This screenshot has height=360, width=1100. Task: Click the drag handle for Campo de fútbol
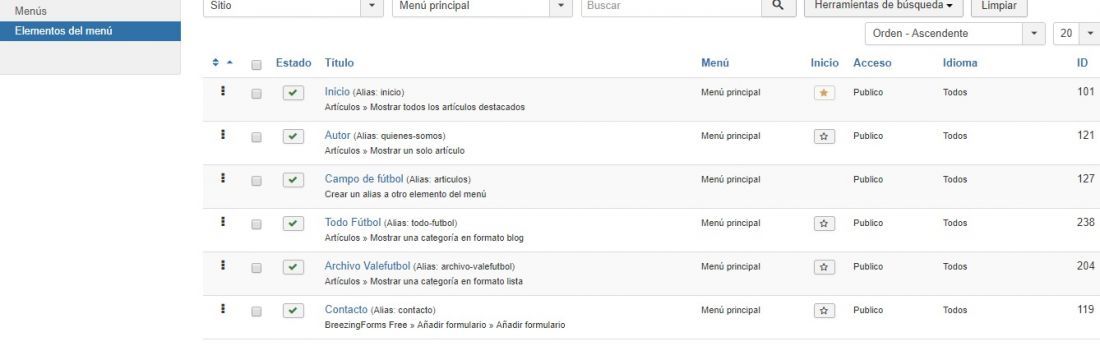click(223, 178)
